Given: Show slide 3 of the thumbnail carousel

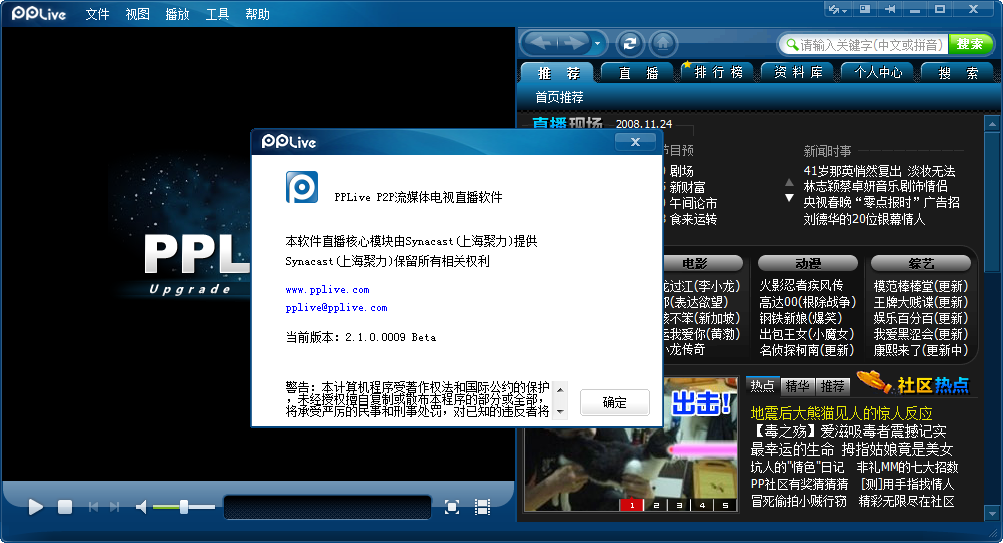Looking at the screenshot, I should click(x=679, y=505).
